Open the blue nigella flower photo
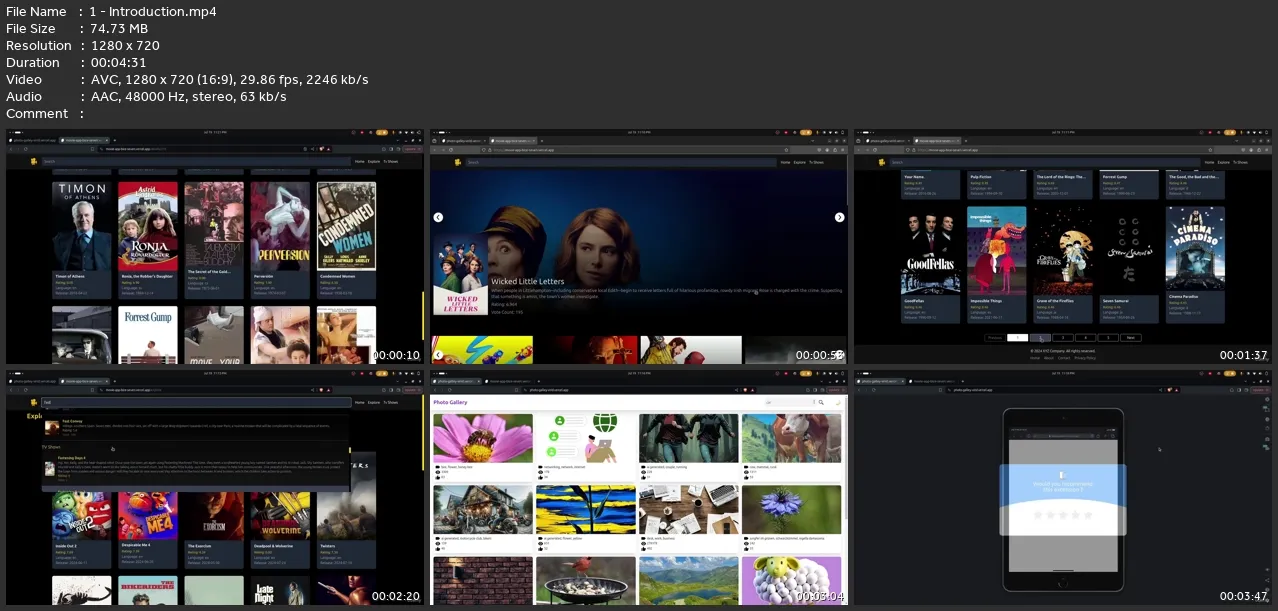The height and width of the screenshot is (611, 1278). pyautogui.click(x=791, y=510)
